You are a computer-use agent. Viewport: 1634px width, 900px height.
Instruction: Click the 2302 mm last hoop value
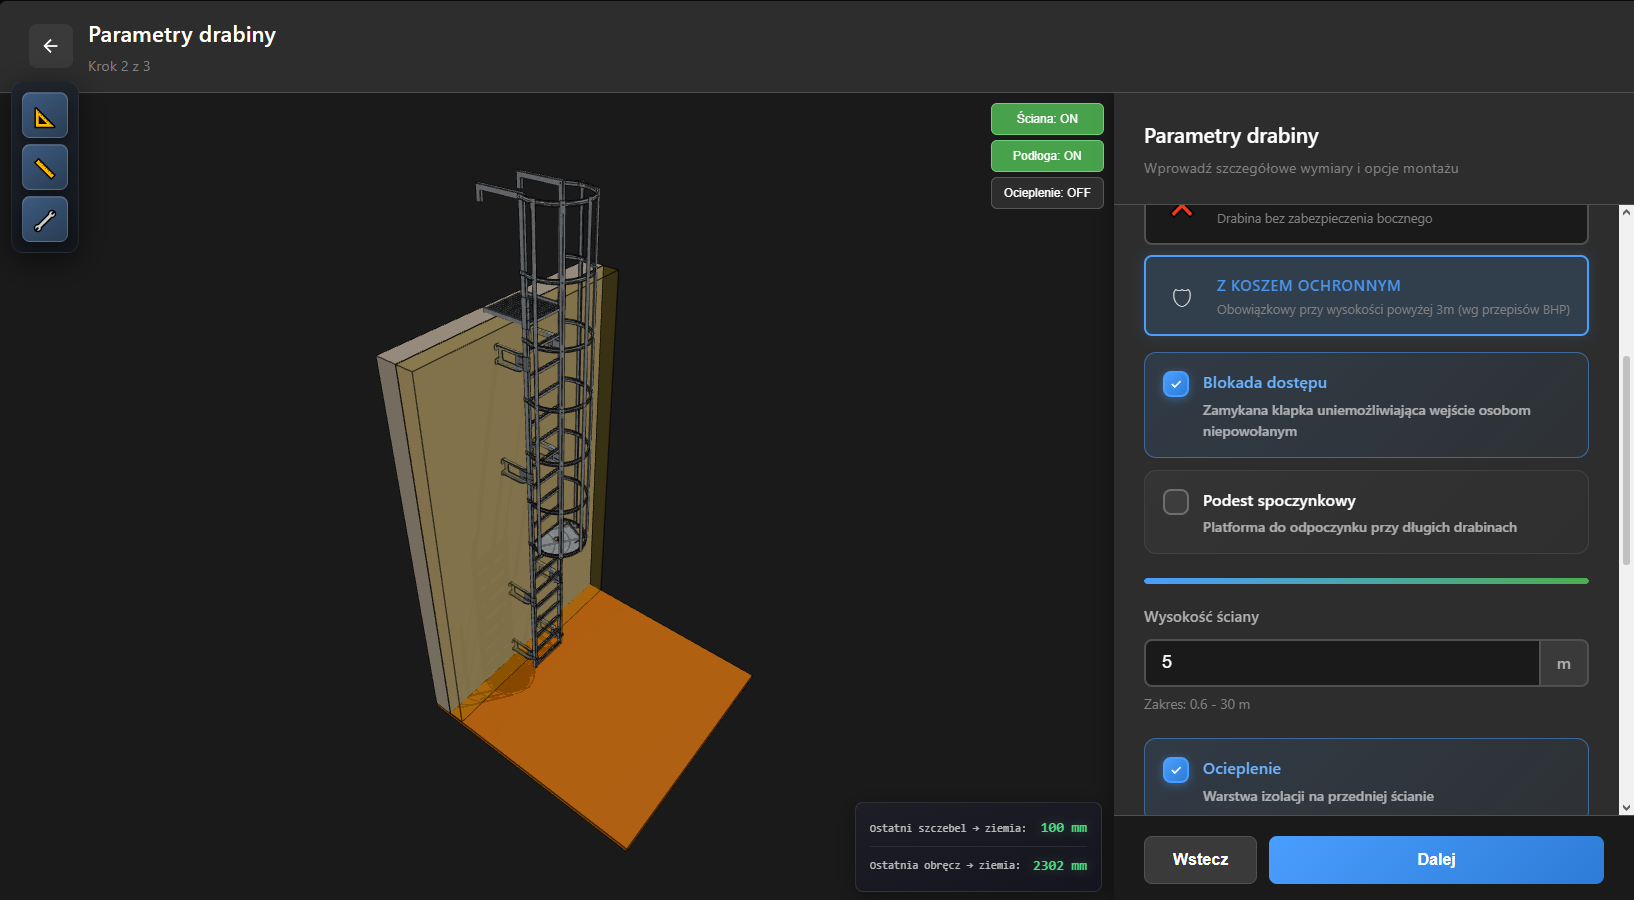click(1060, 866)
